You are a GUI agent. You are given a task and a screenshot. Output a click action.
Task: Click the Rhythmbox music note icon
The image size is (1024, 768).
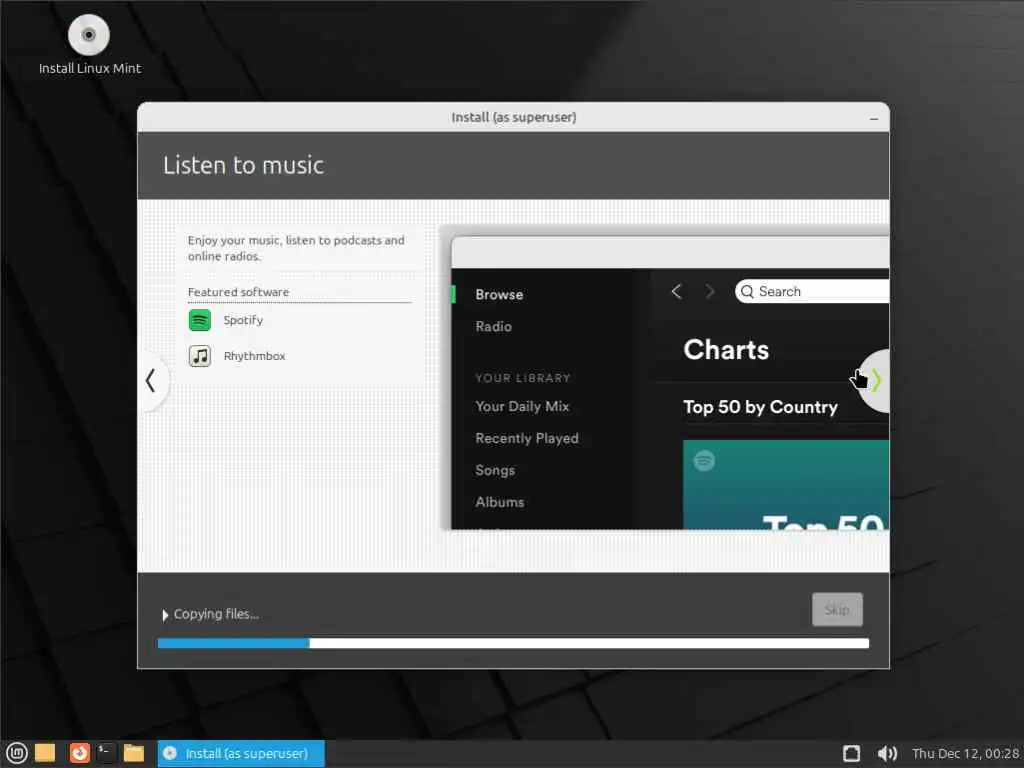(x=200, y=356)
